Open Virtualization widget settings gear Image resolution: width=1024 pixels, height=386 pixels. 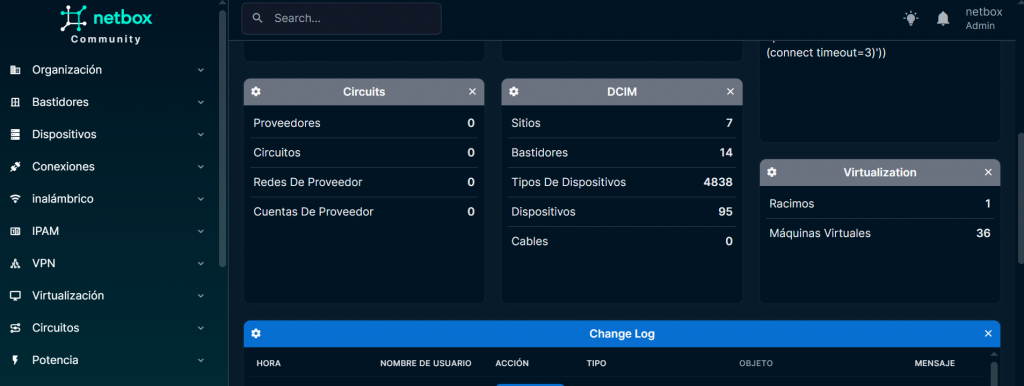point(772,172)
